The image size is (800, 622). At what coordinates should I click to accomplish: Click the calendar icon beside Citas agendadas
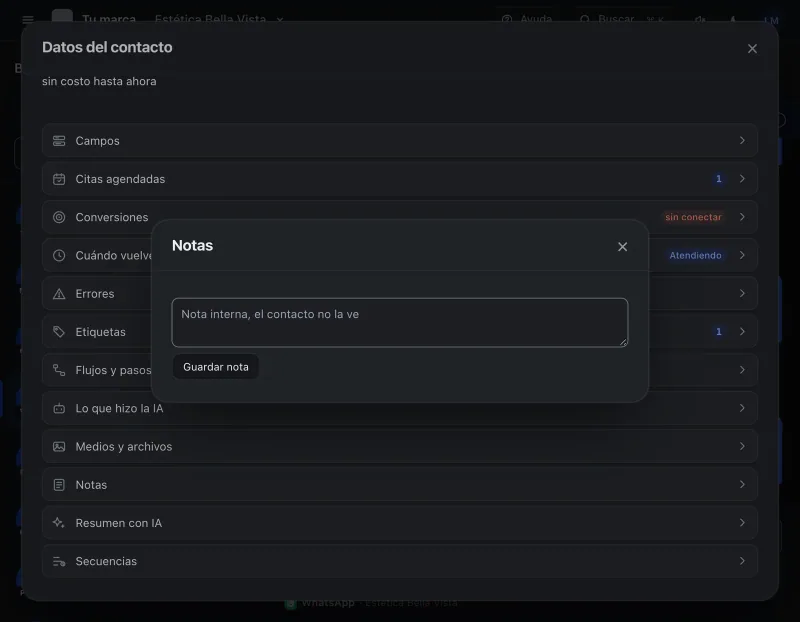(59, 179)
